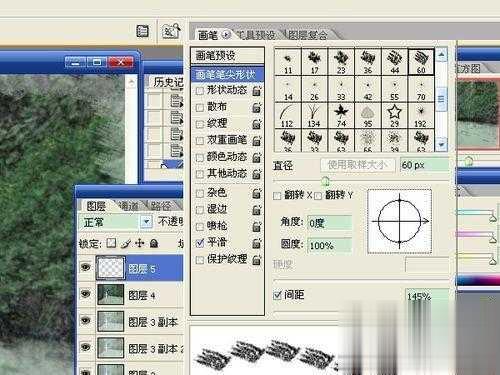Uncheck the 平滑 checkbox

(x=200, y=243)
